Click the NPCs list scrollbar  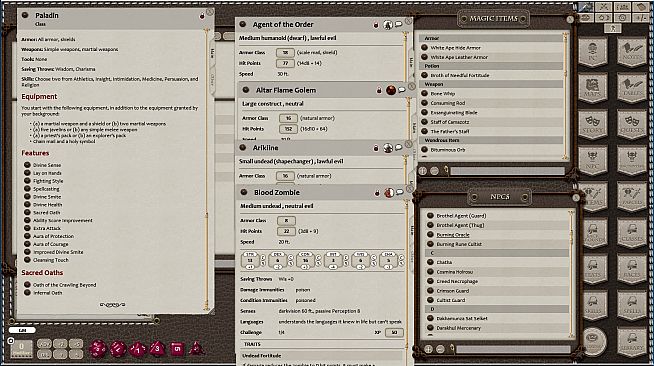(x=571, y=273)
